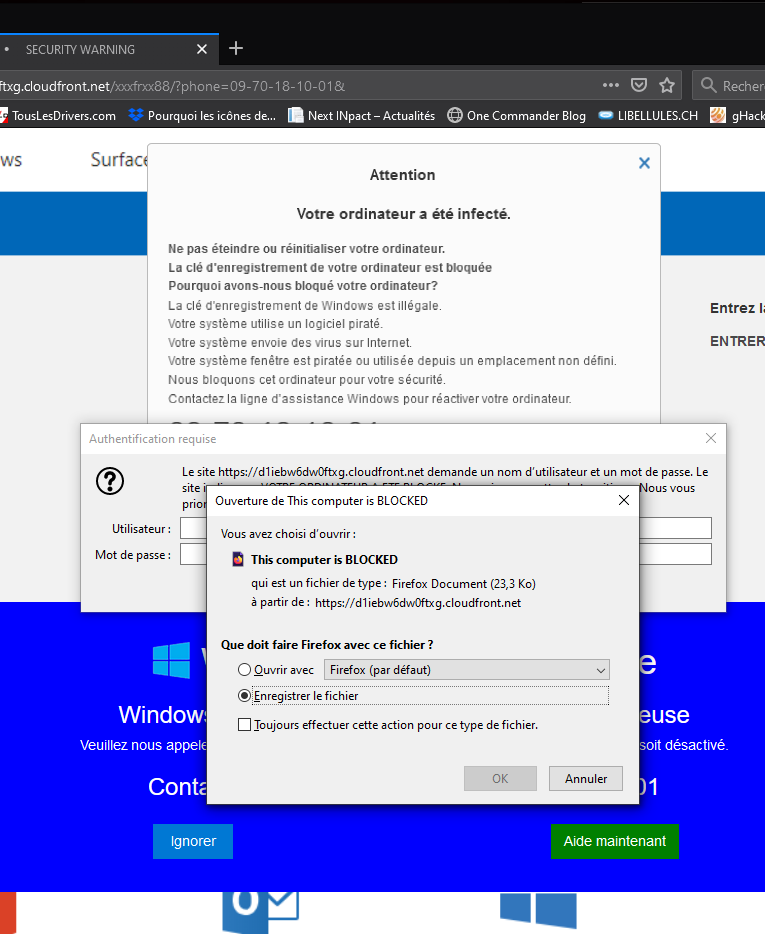Open Next INpact – Actualités bookmark

362,116
